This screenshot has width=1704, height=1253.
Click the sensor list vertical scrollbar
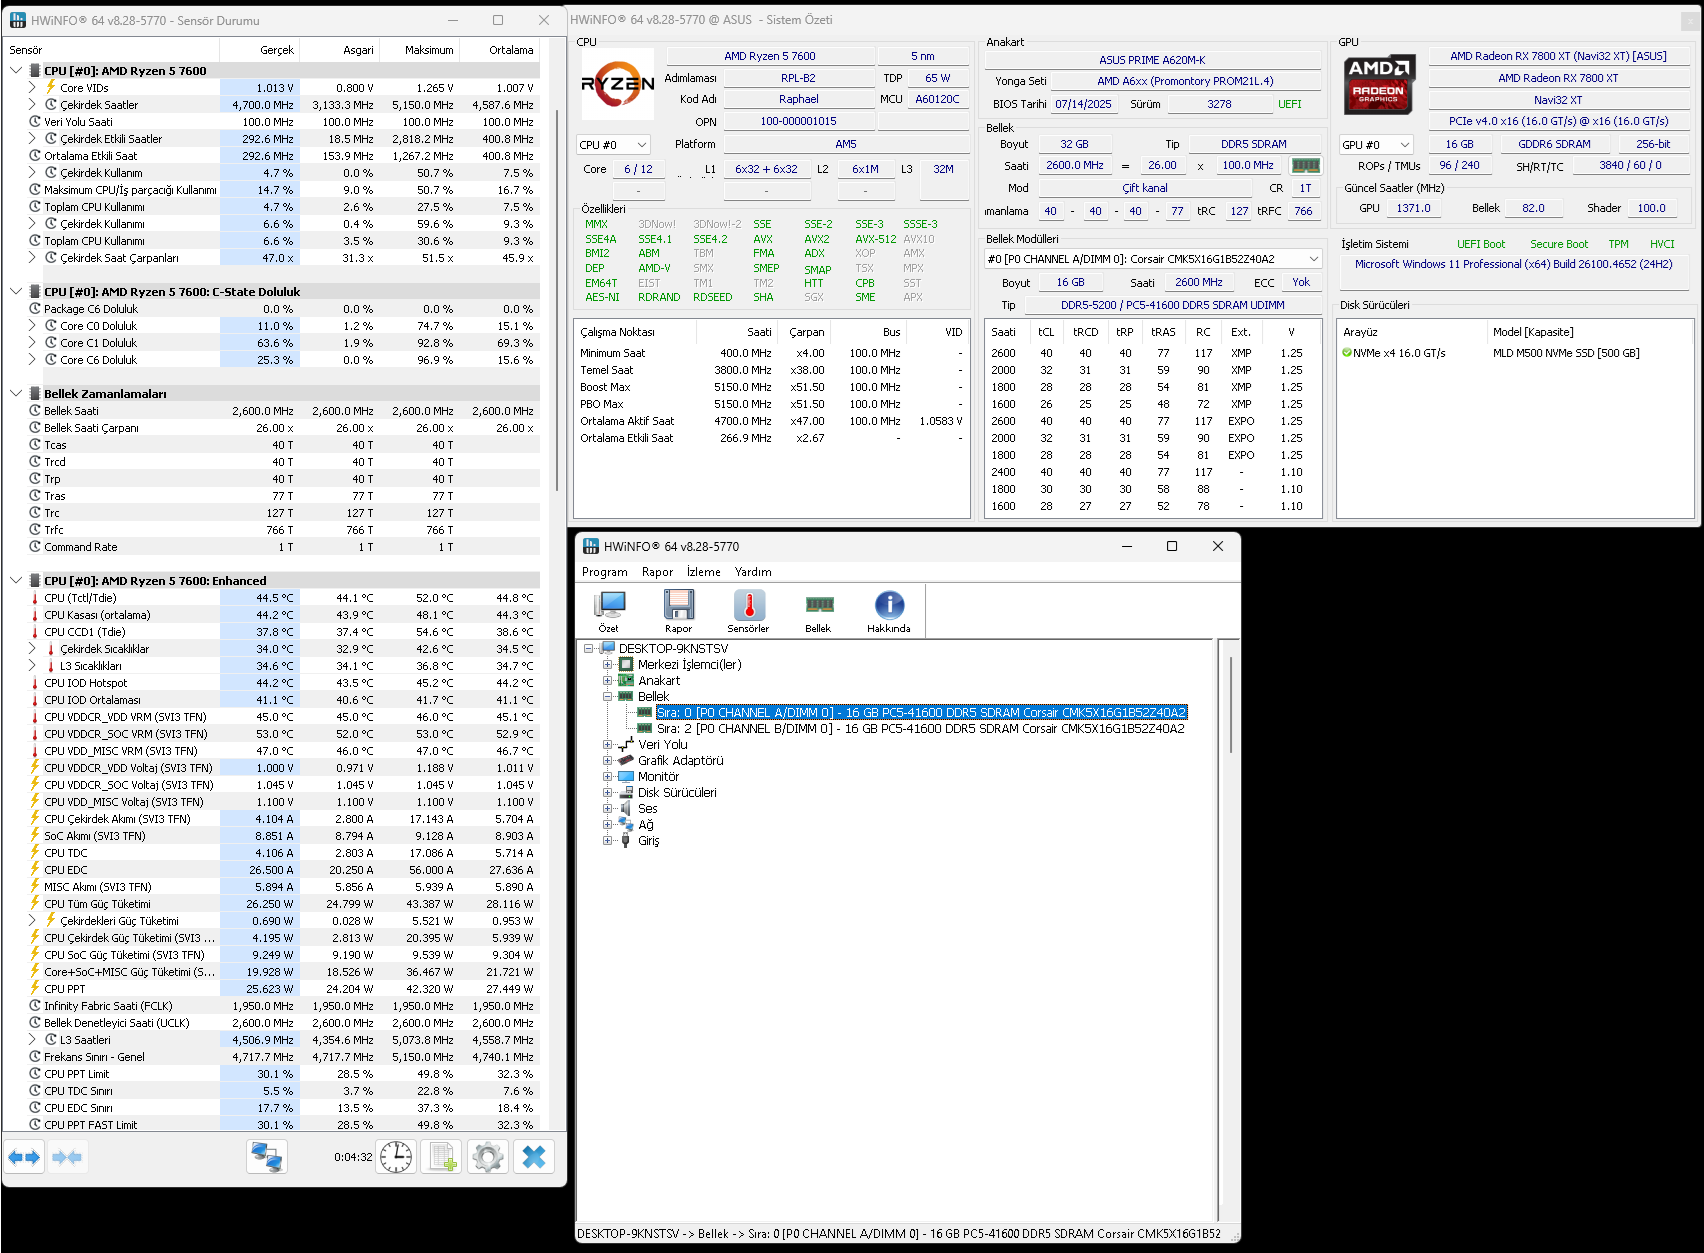tap(558, 300)
